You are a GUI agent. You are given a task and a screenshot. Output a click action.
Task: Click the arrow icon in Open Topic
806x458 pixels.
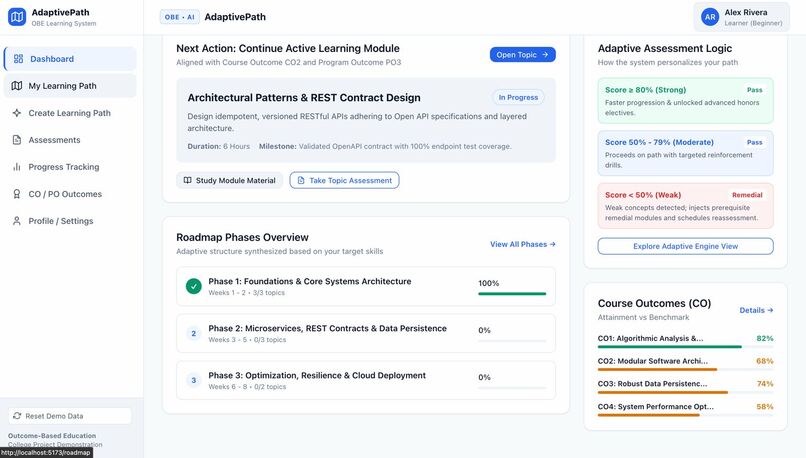(x=545, y=54)
